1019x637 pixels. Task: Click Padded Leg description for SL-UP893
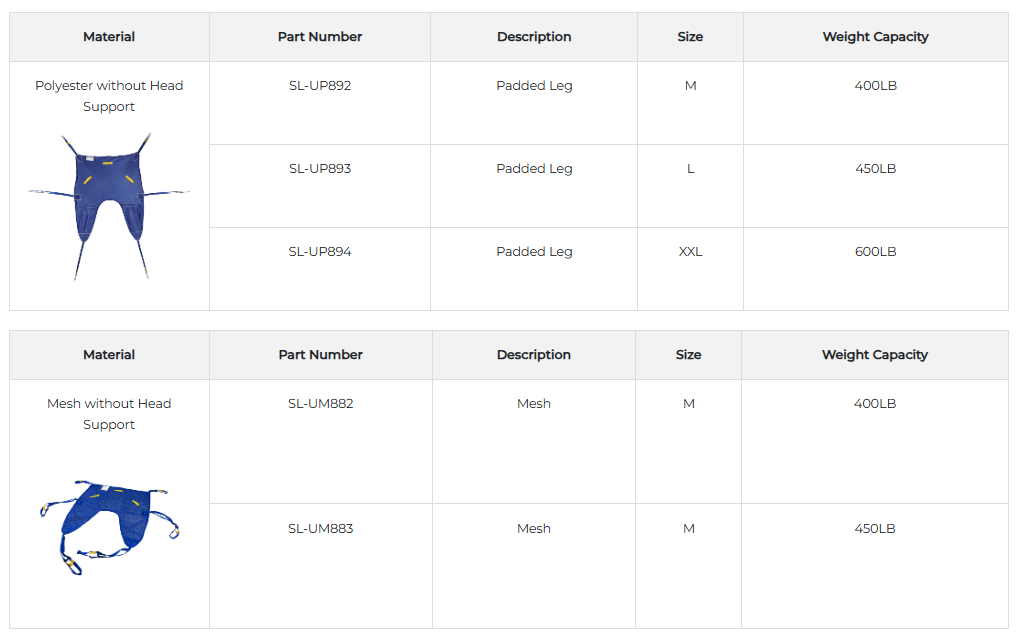pyautogui.click(x=534, y=169)
